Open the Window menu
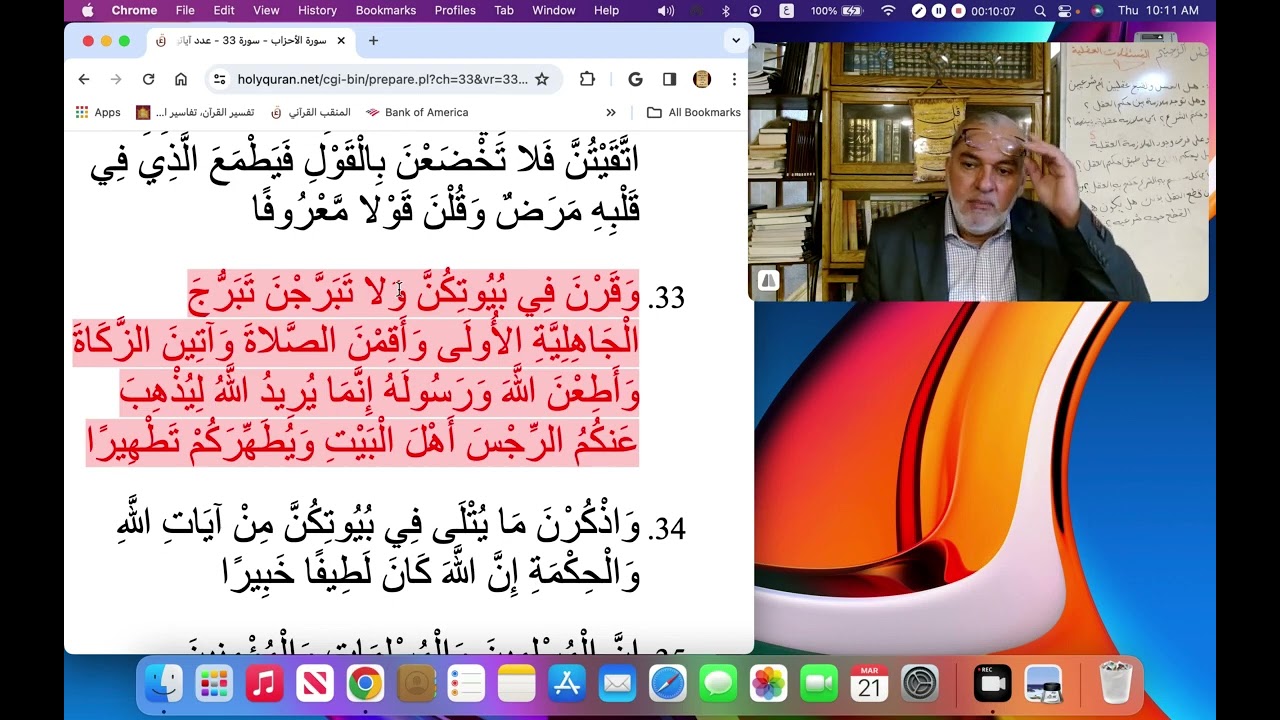The image size is (1280, 720). coord(553,11)
